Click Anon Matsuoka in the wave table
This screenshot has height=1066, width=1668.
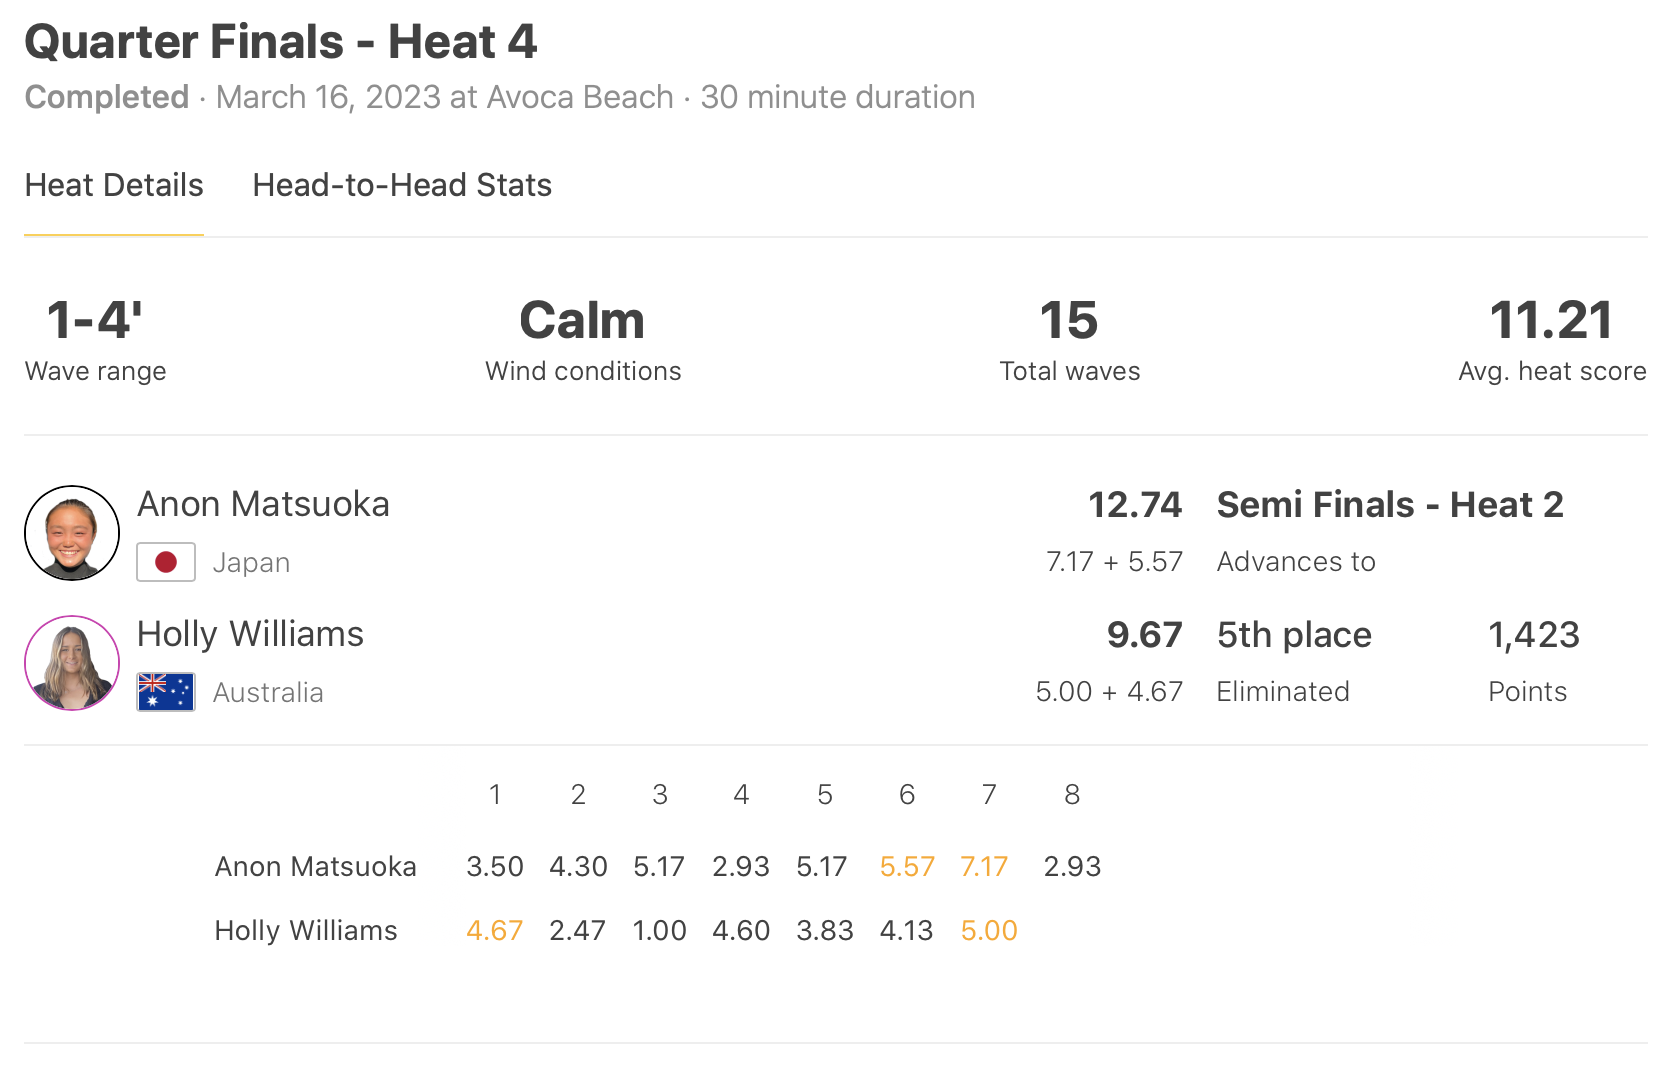point(315,866)
